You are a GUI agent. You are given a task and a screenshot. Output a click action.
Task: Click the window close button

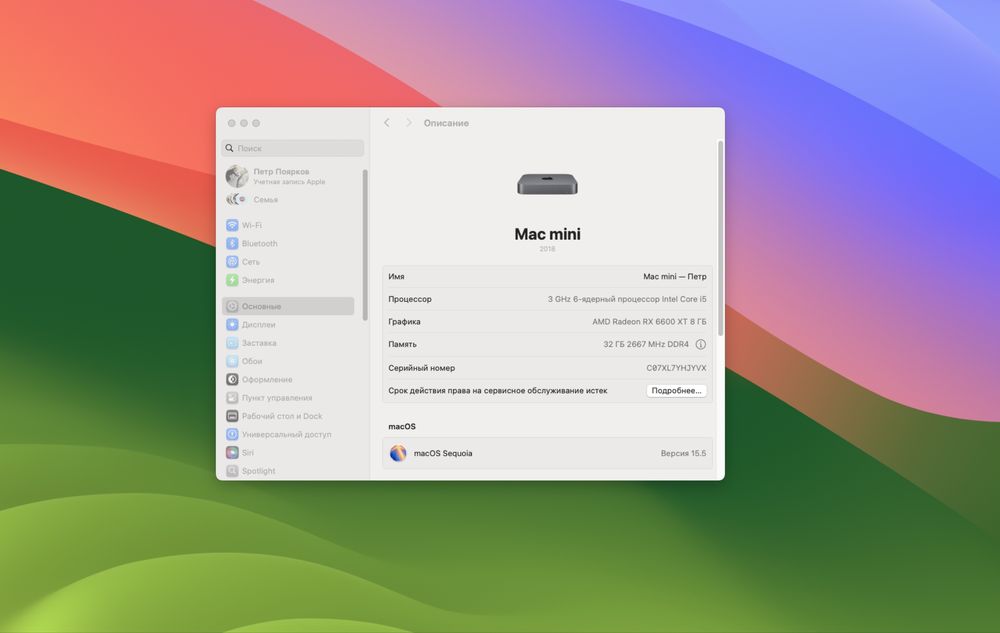pos(232,123)
